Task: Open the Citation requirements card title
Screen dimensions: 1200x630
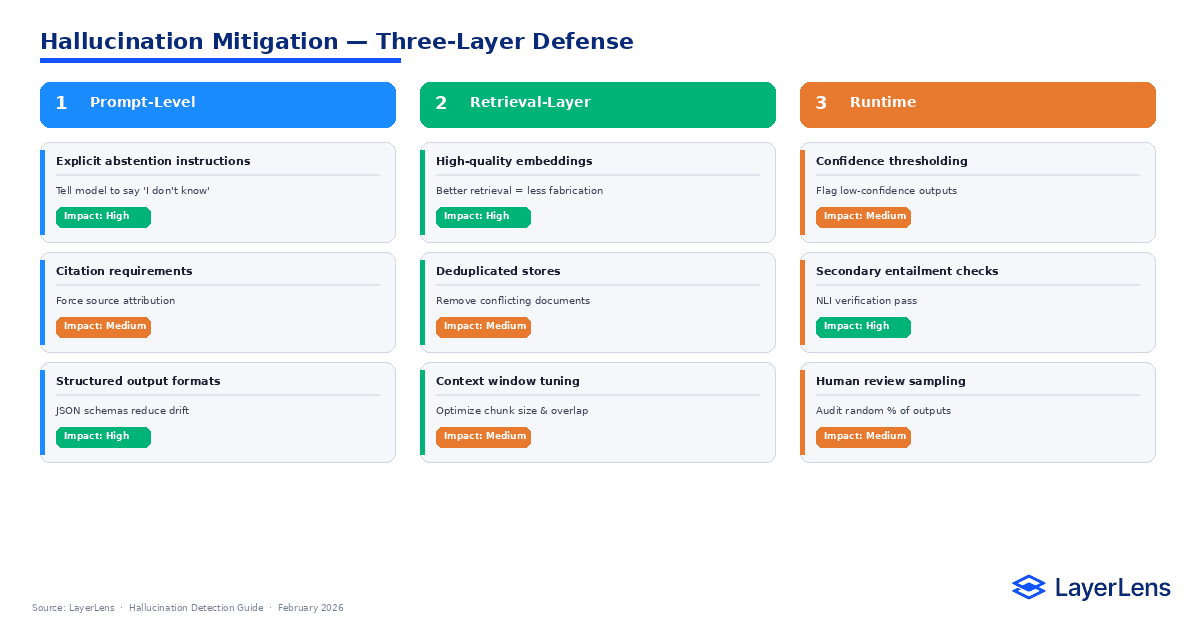Action: pyautogui.click(x=124, y=271)
